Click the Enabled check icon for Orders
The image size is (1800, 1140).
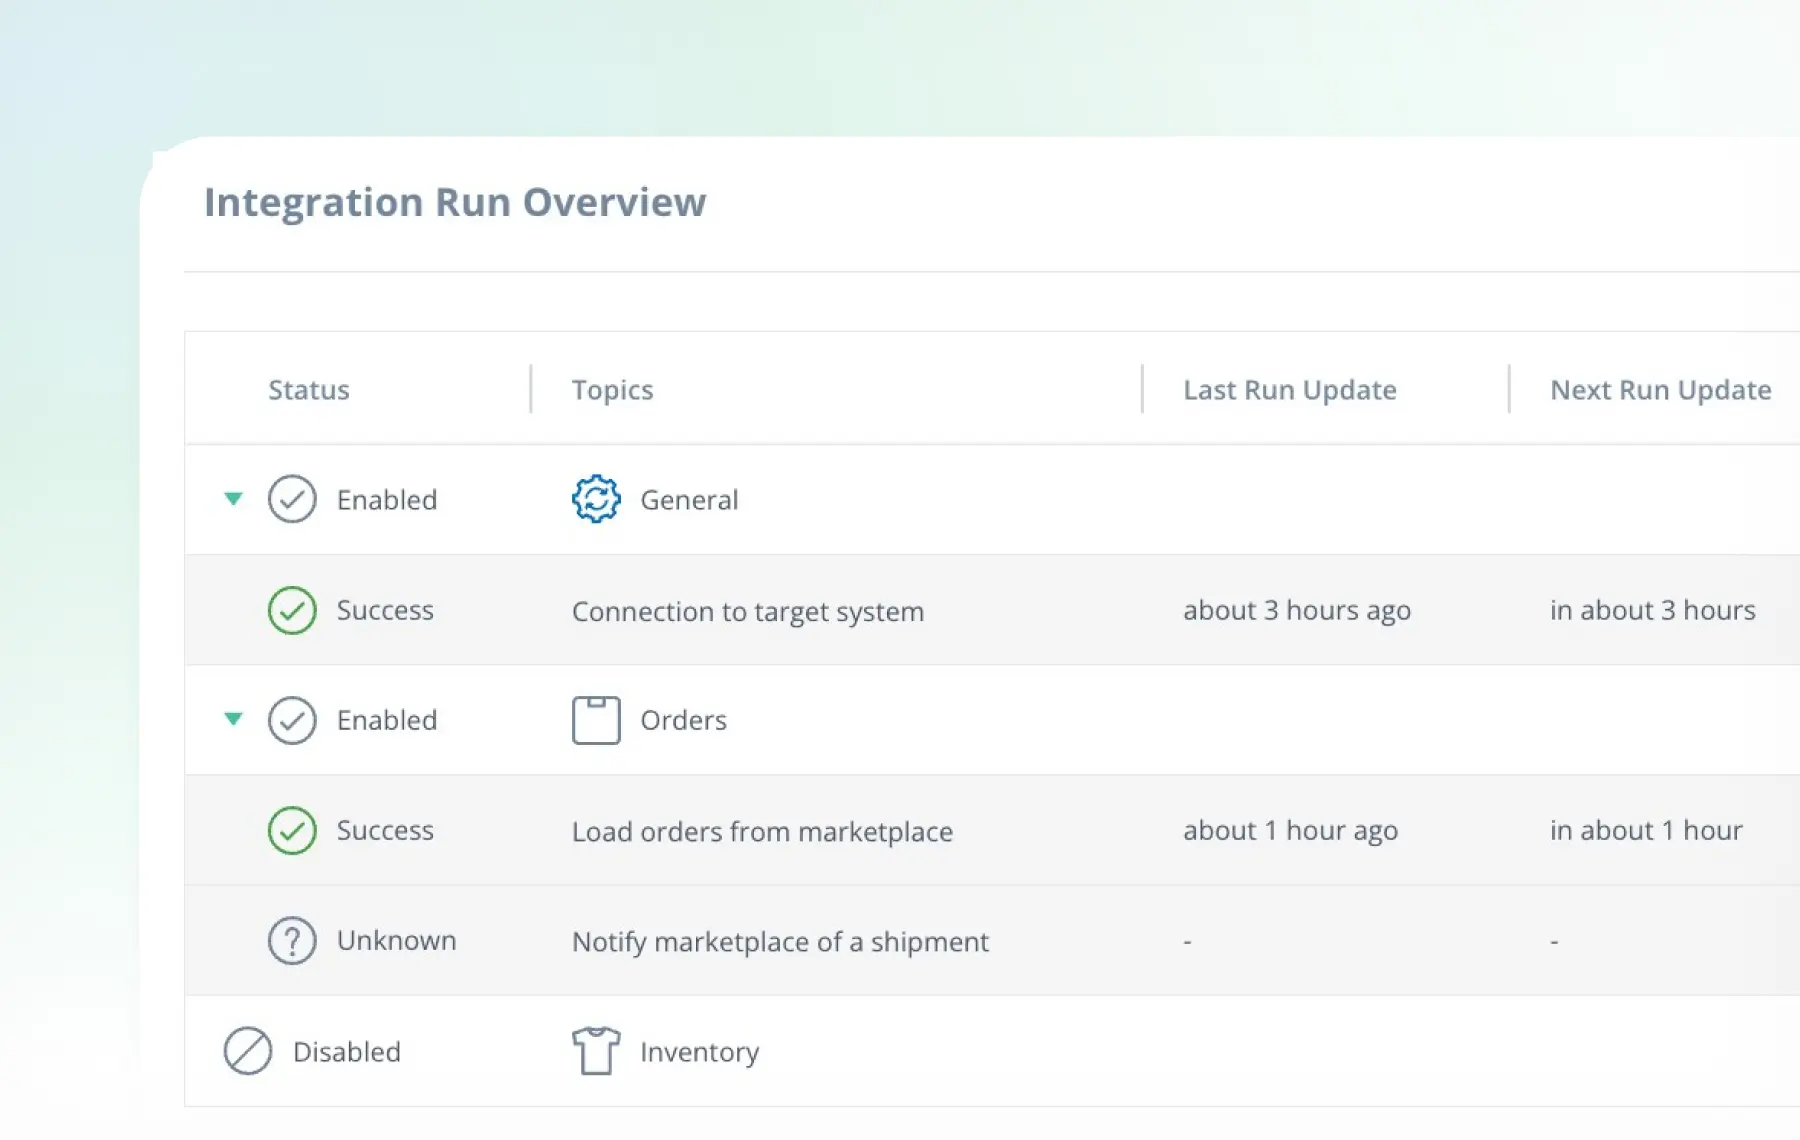(x=292, y=720)
